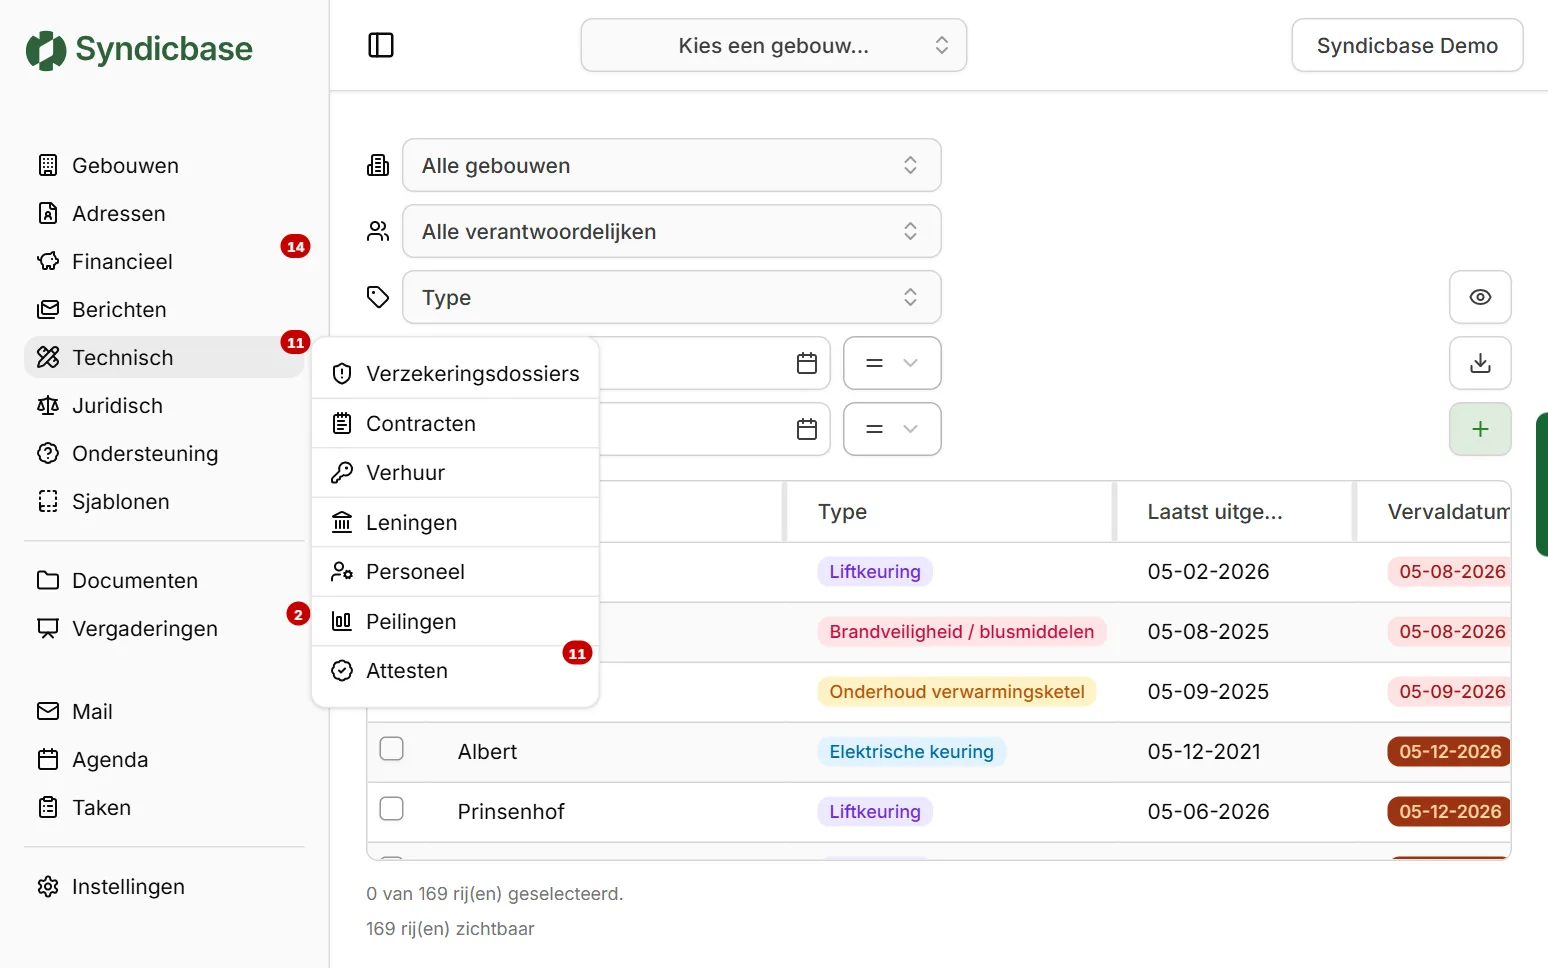Viewport: 1548px width, 968px height.
Task: Expand the Alle gebouwen filter
Action: (672, 165)
